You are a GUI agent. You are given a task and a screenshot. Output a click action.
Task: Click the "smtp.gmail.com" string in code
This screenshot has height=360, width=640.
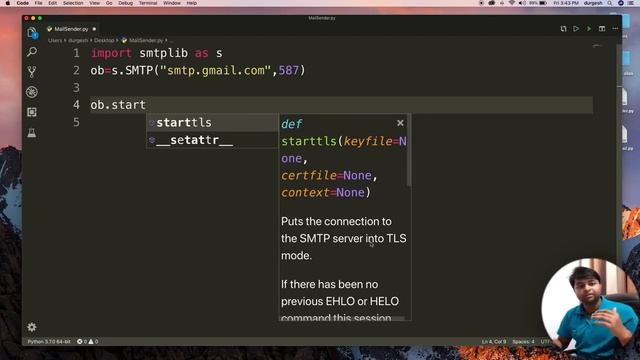point(215,70)
